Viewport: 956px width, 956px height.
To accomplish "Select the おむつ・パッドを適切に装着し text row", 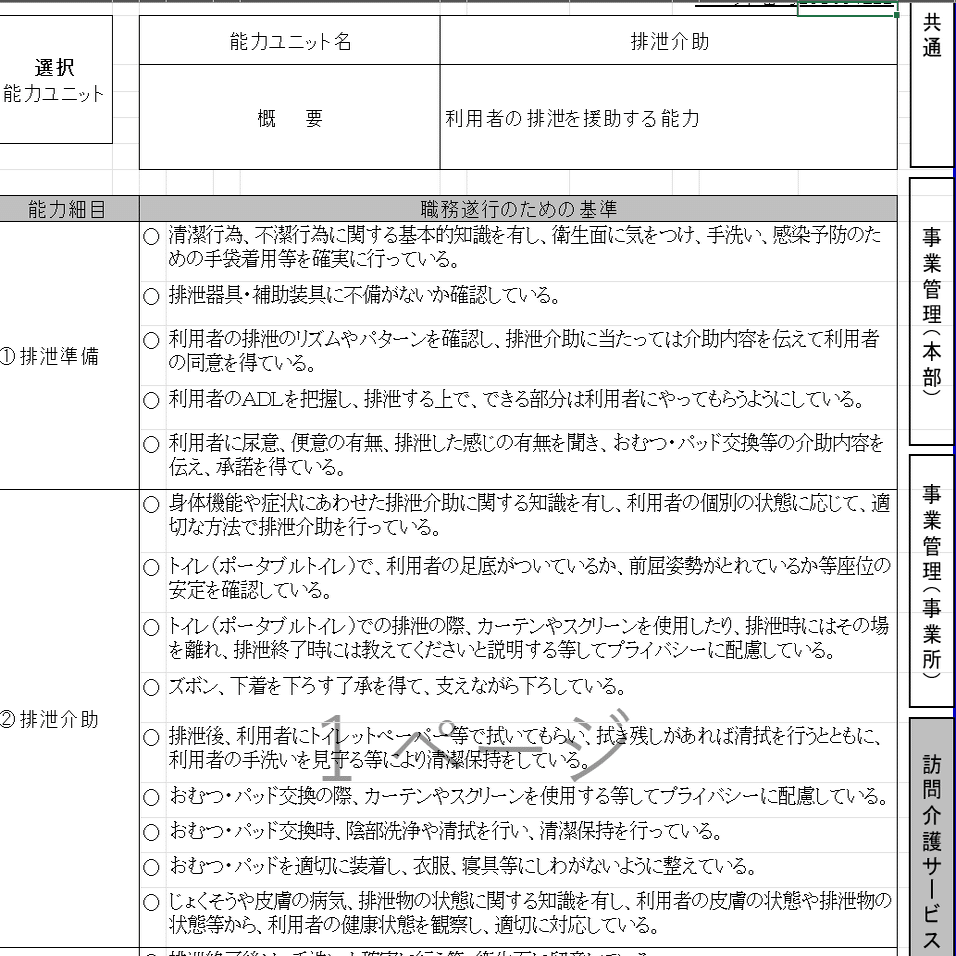I will (x=463, y=866).
